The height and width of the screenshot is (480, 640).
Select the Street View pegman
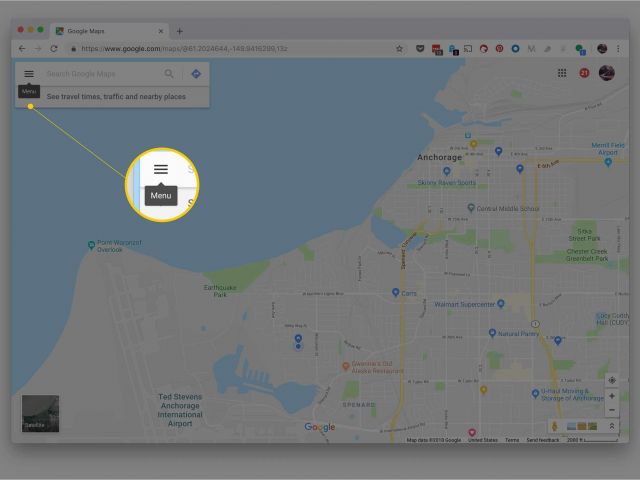coord(553,427)
